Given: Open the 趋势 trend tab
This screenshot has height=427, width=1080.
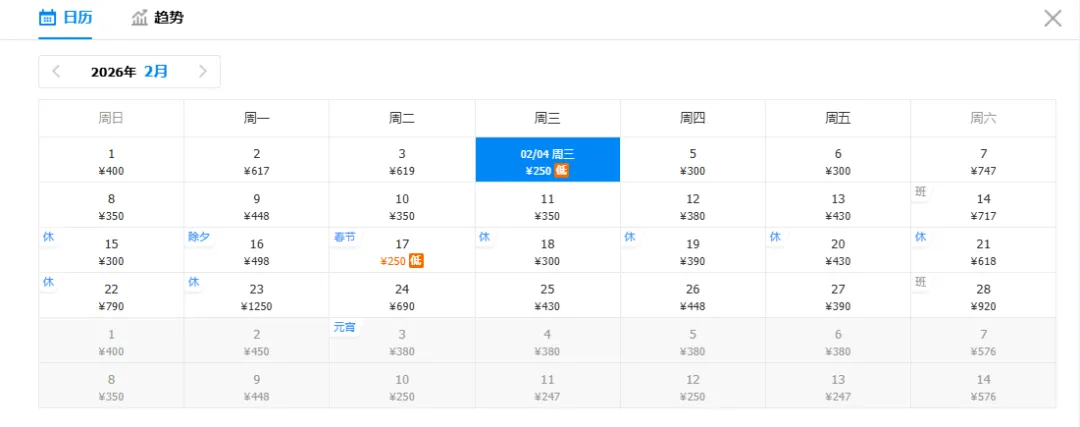Looking at the screenshot, I should tap(158, 18).
